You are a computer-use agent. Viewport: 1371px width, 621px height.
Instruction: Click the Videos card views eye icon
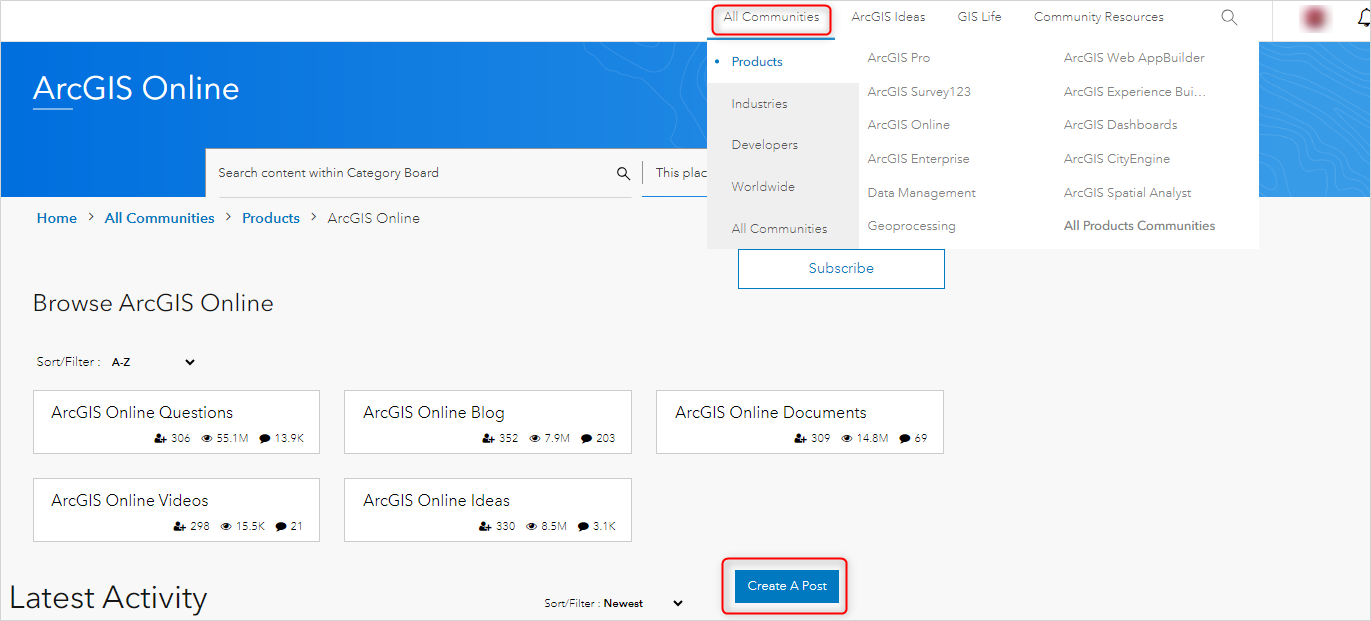(227, 527)
